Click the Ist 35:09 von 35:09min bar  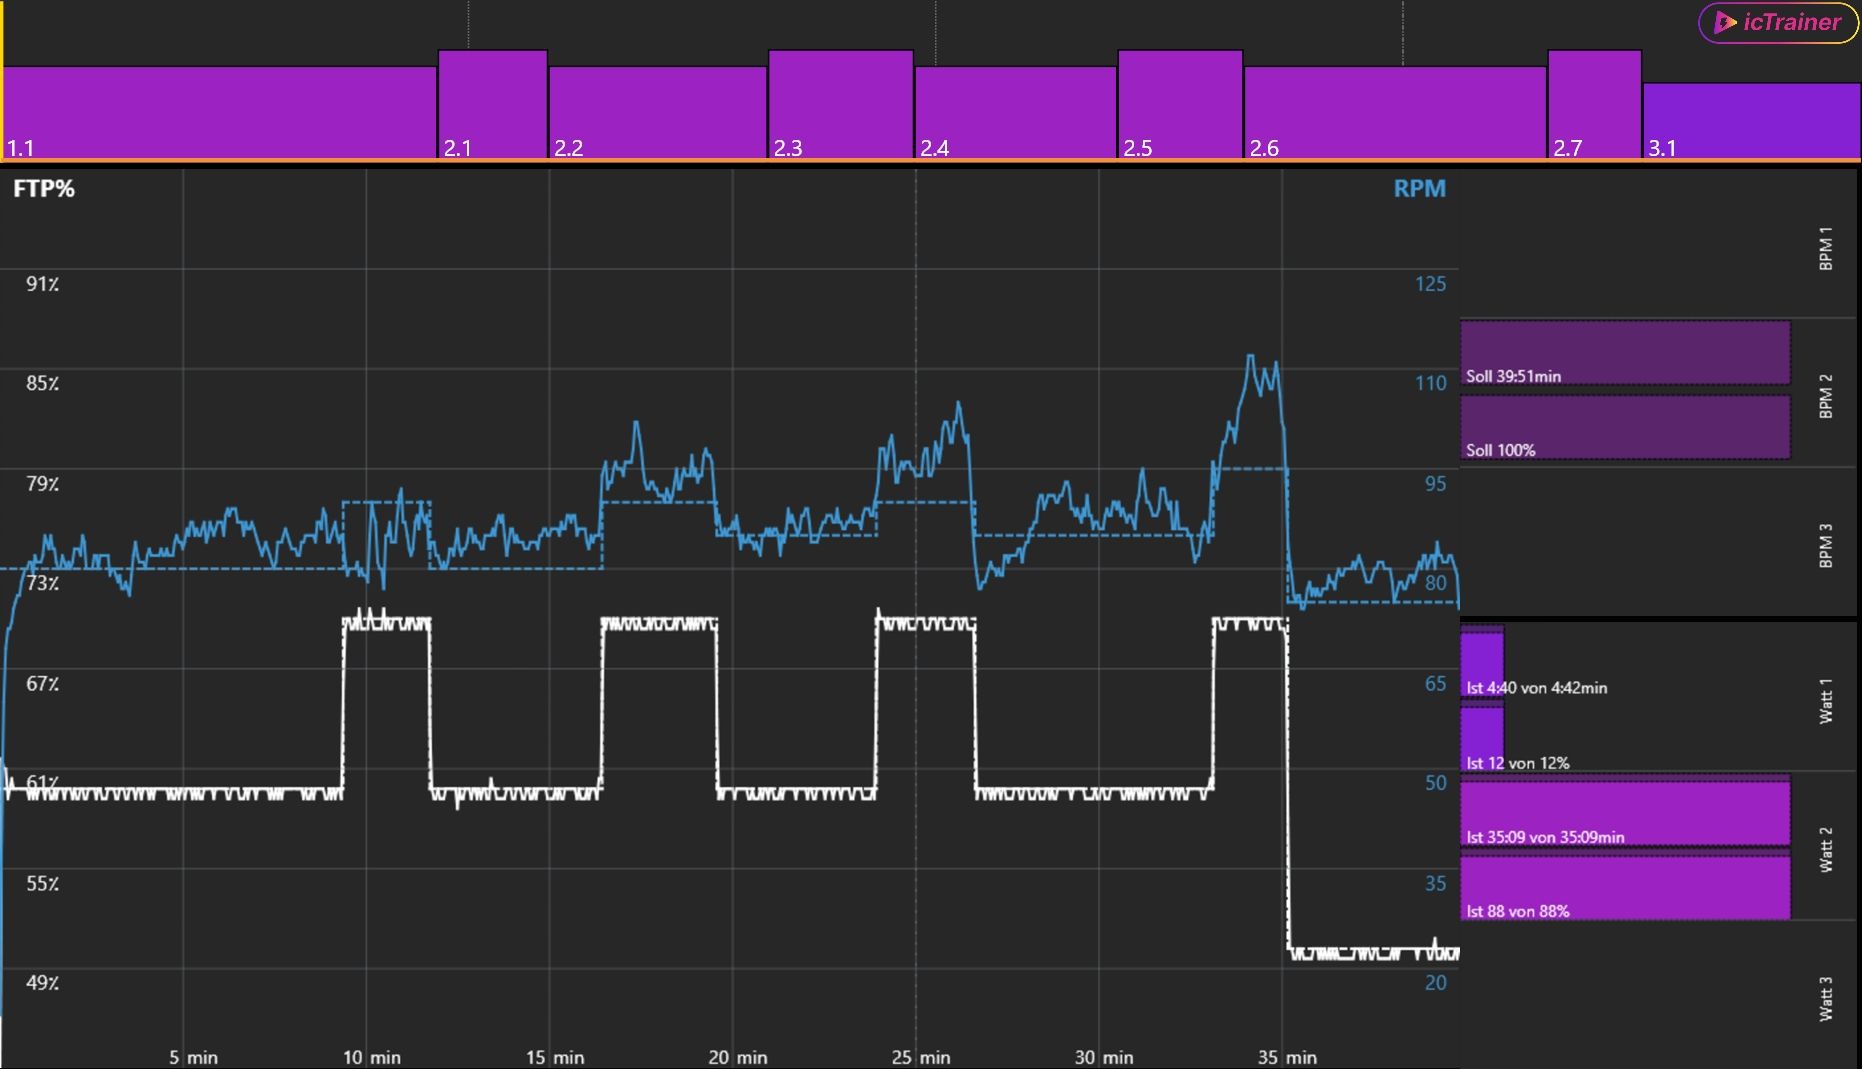coord(1625,814)
